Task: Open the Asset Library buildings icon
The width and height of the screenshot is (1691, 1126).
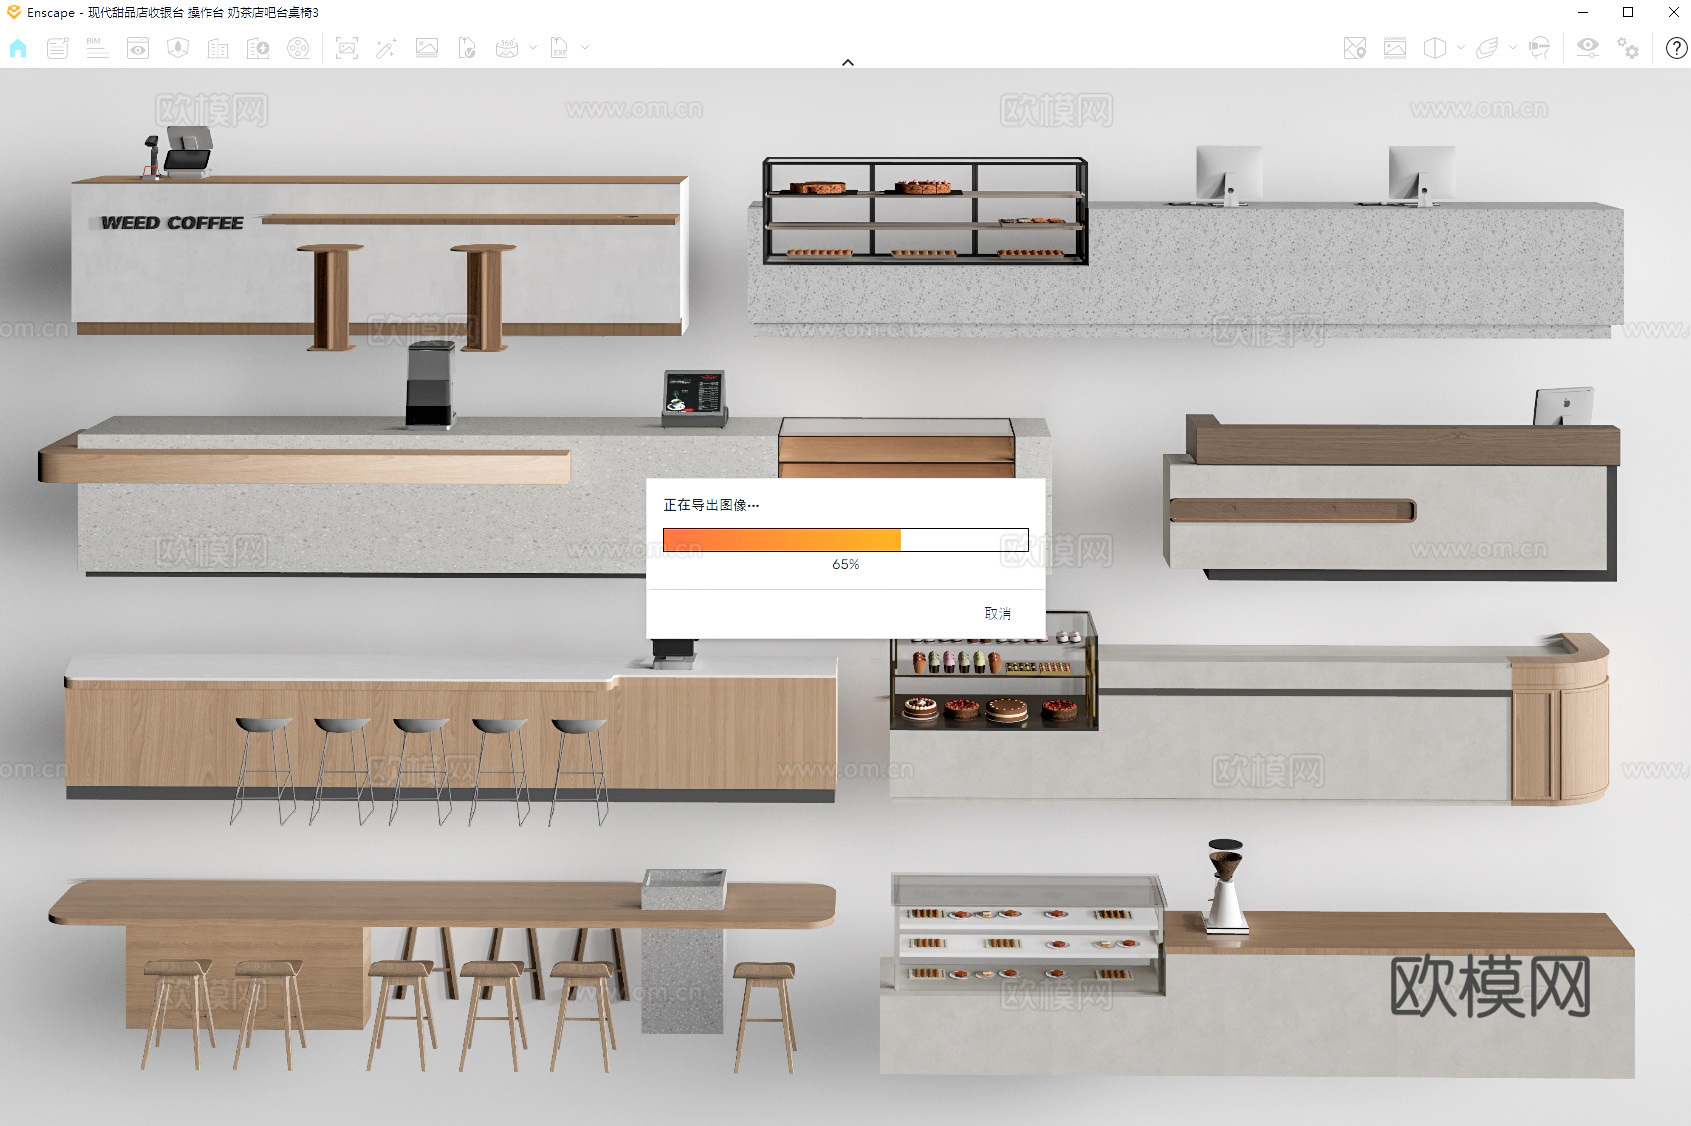Action: point(218,48)
